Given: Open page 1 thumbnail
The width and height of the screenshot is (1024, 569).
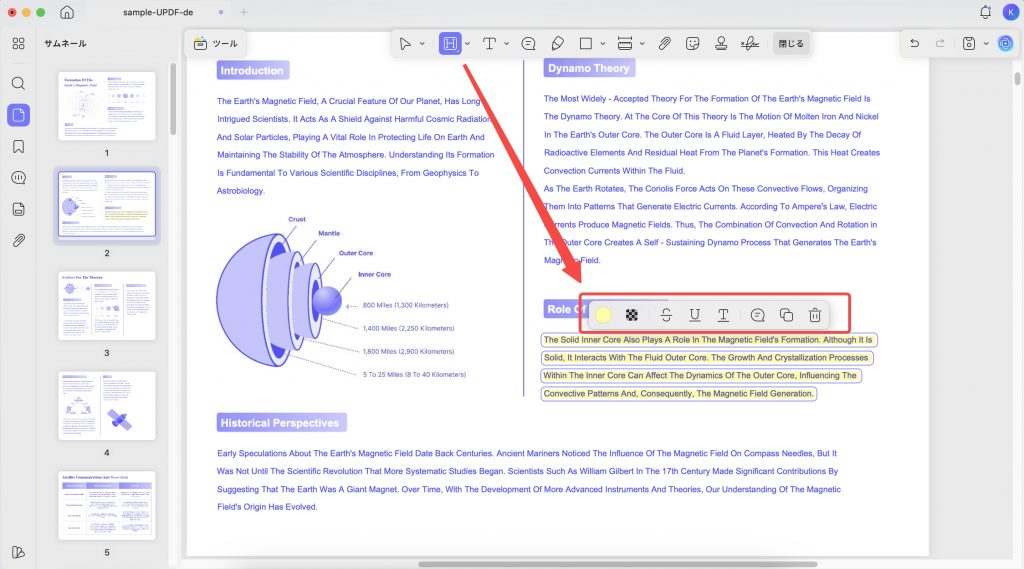Looking at the screenshot, I should (107, 106).
